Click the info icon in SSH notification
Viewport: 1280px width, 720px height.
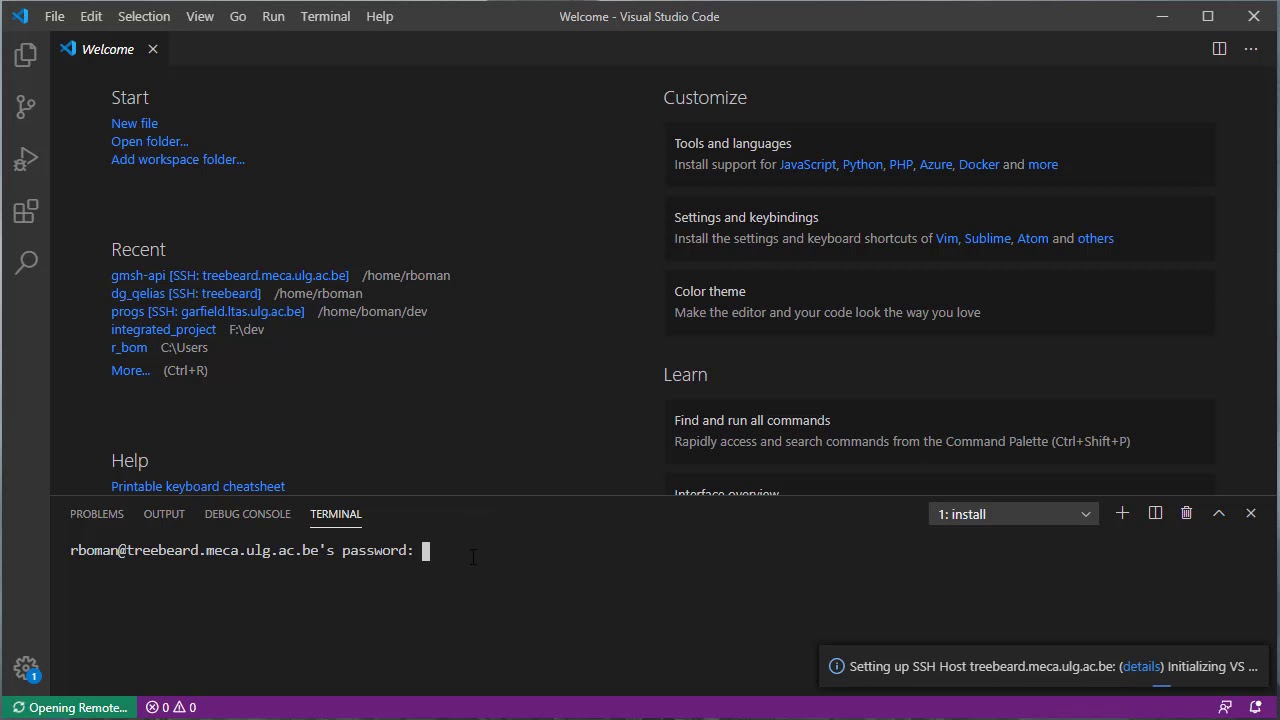click(837, 666)
